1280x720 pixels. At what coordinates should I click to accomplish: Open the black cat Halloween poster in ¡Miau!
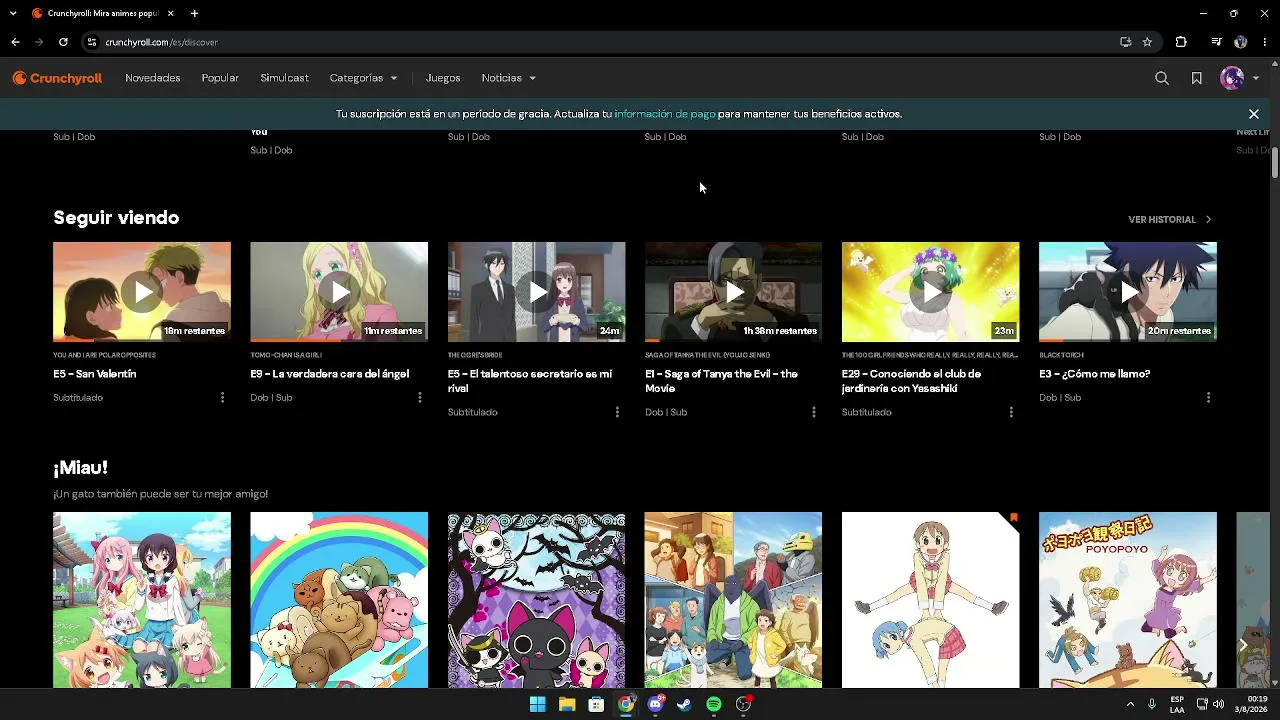[536, 600]
